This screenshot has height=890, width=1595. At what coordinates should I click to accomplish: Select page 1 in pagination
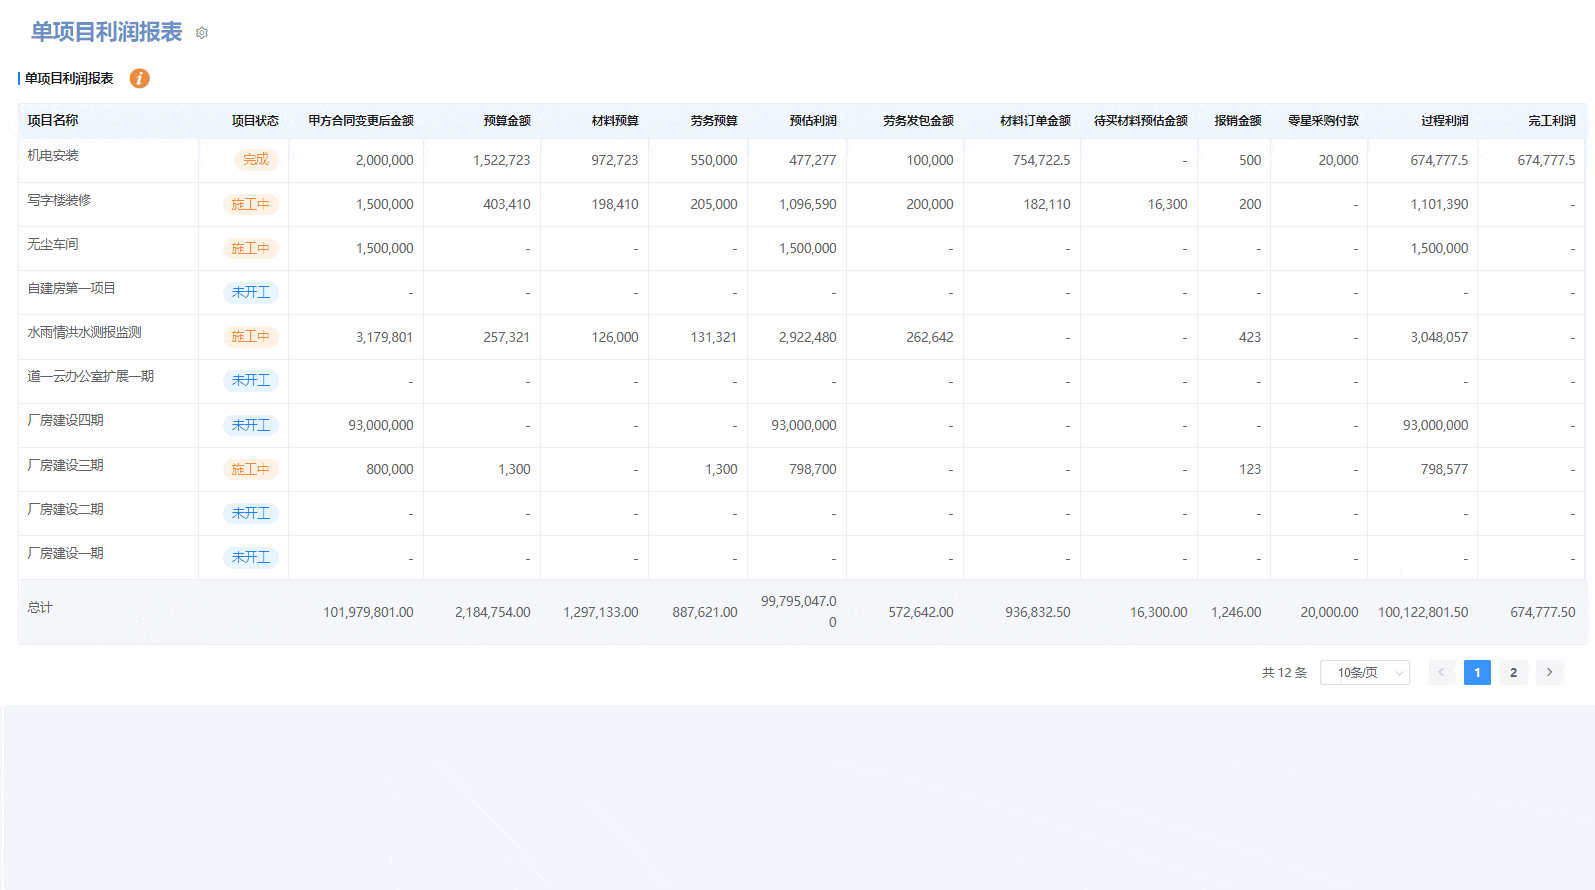[1477, 673]
